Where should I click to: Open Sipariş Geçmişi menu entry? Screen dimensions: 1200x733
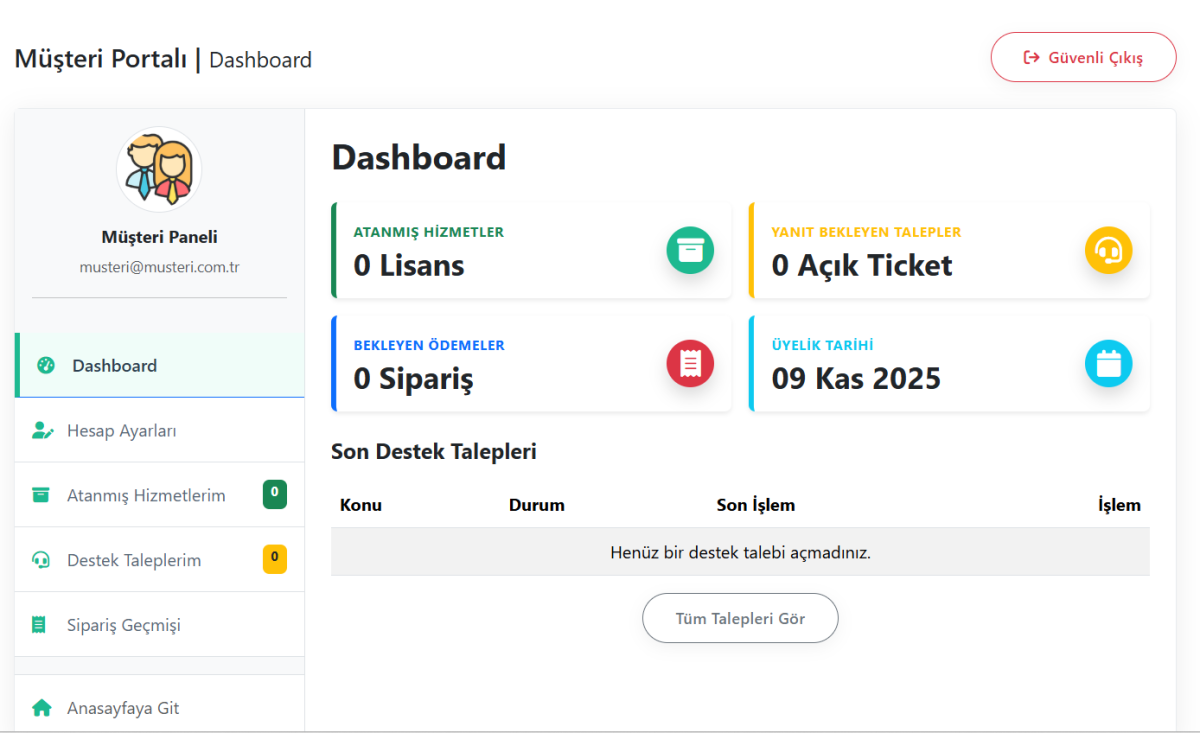point(124,625)
